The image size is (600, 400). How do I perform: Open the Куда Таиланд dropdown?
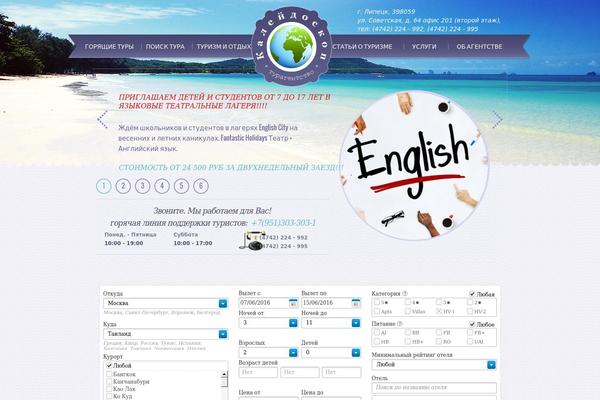pos(166,334)
